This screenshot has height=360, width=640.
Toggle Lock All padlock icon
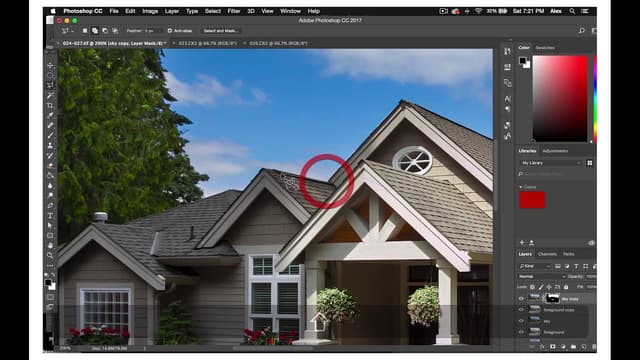(566, 287)
